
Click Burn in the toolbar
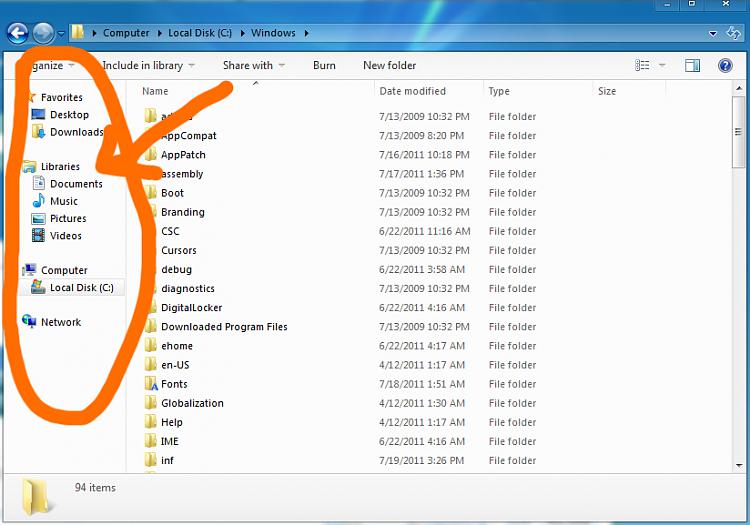pyautogui.click(x=324, y=66)
